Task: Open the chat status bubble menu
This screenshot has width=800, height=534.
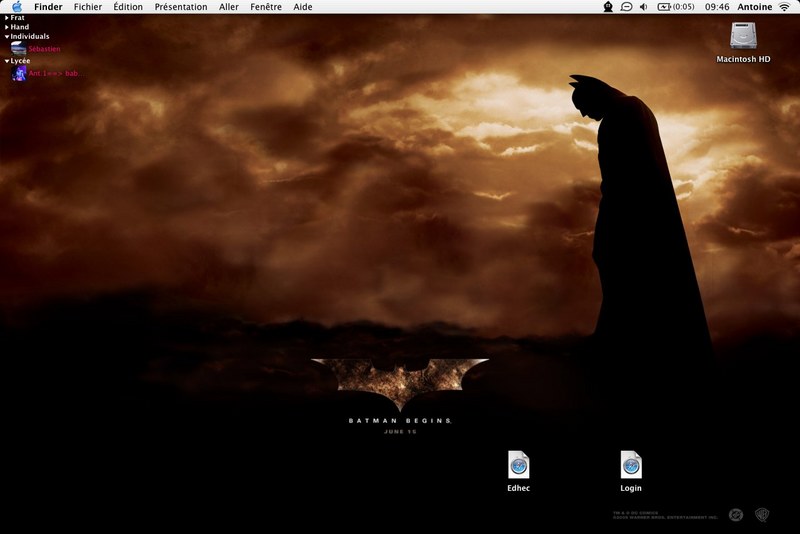Action: [x=626, y=7]
